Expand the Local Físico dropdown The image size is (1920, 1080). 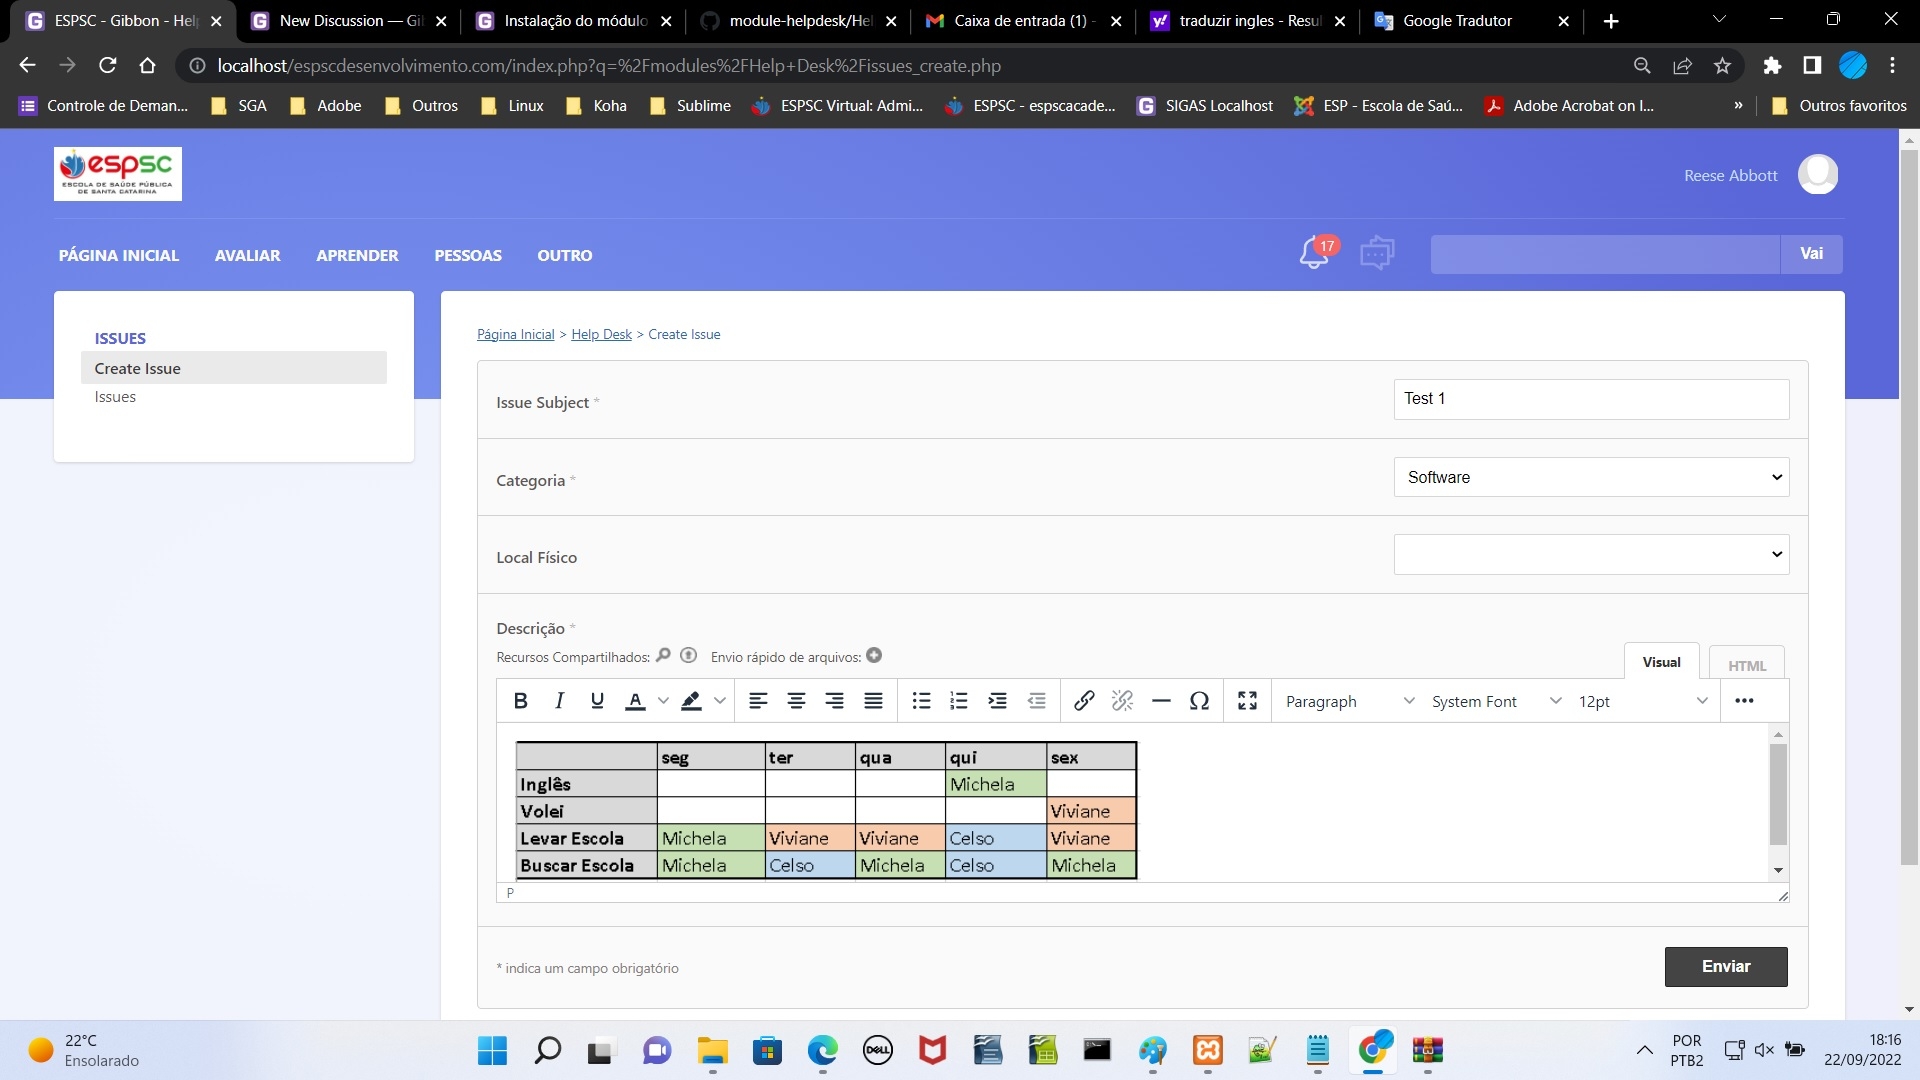point(1590,555)
